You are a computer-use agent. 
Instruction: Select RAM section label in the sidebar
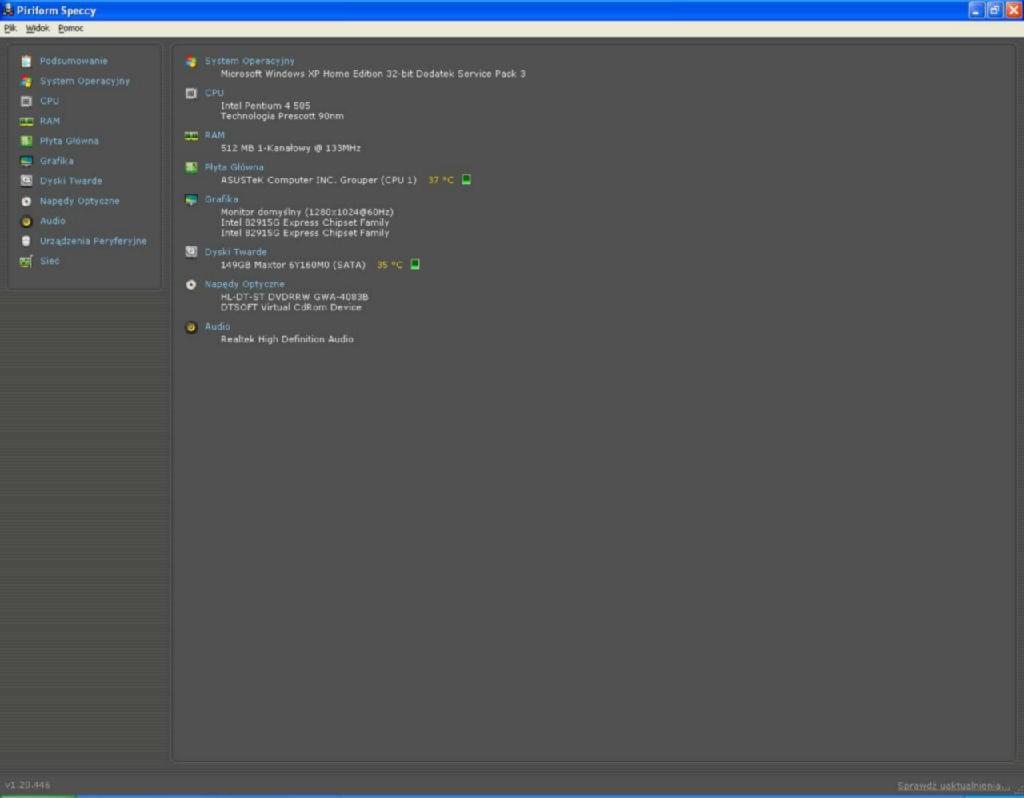click(x=50, y=121)
